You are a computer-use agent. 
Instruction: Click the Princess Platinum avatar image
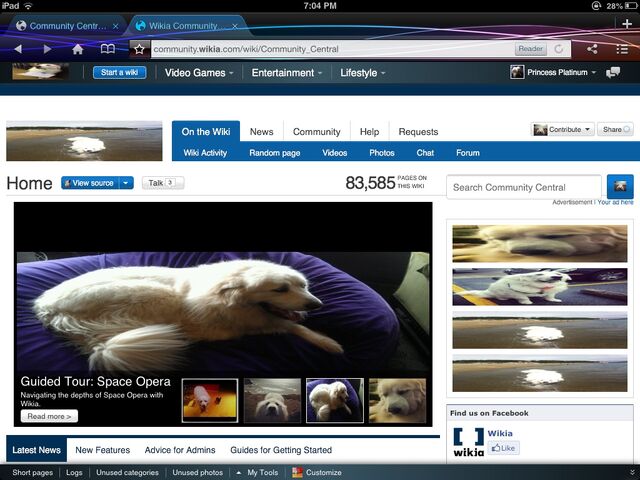pyautogui.click(x=517, y=72)
